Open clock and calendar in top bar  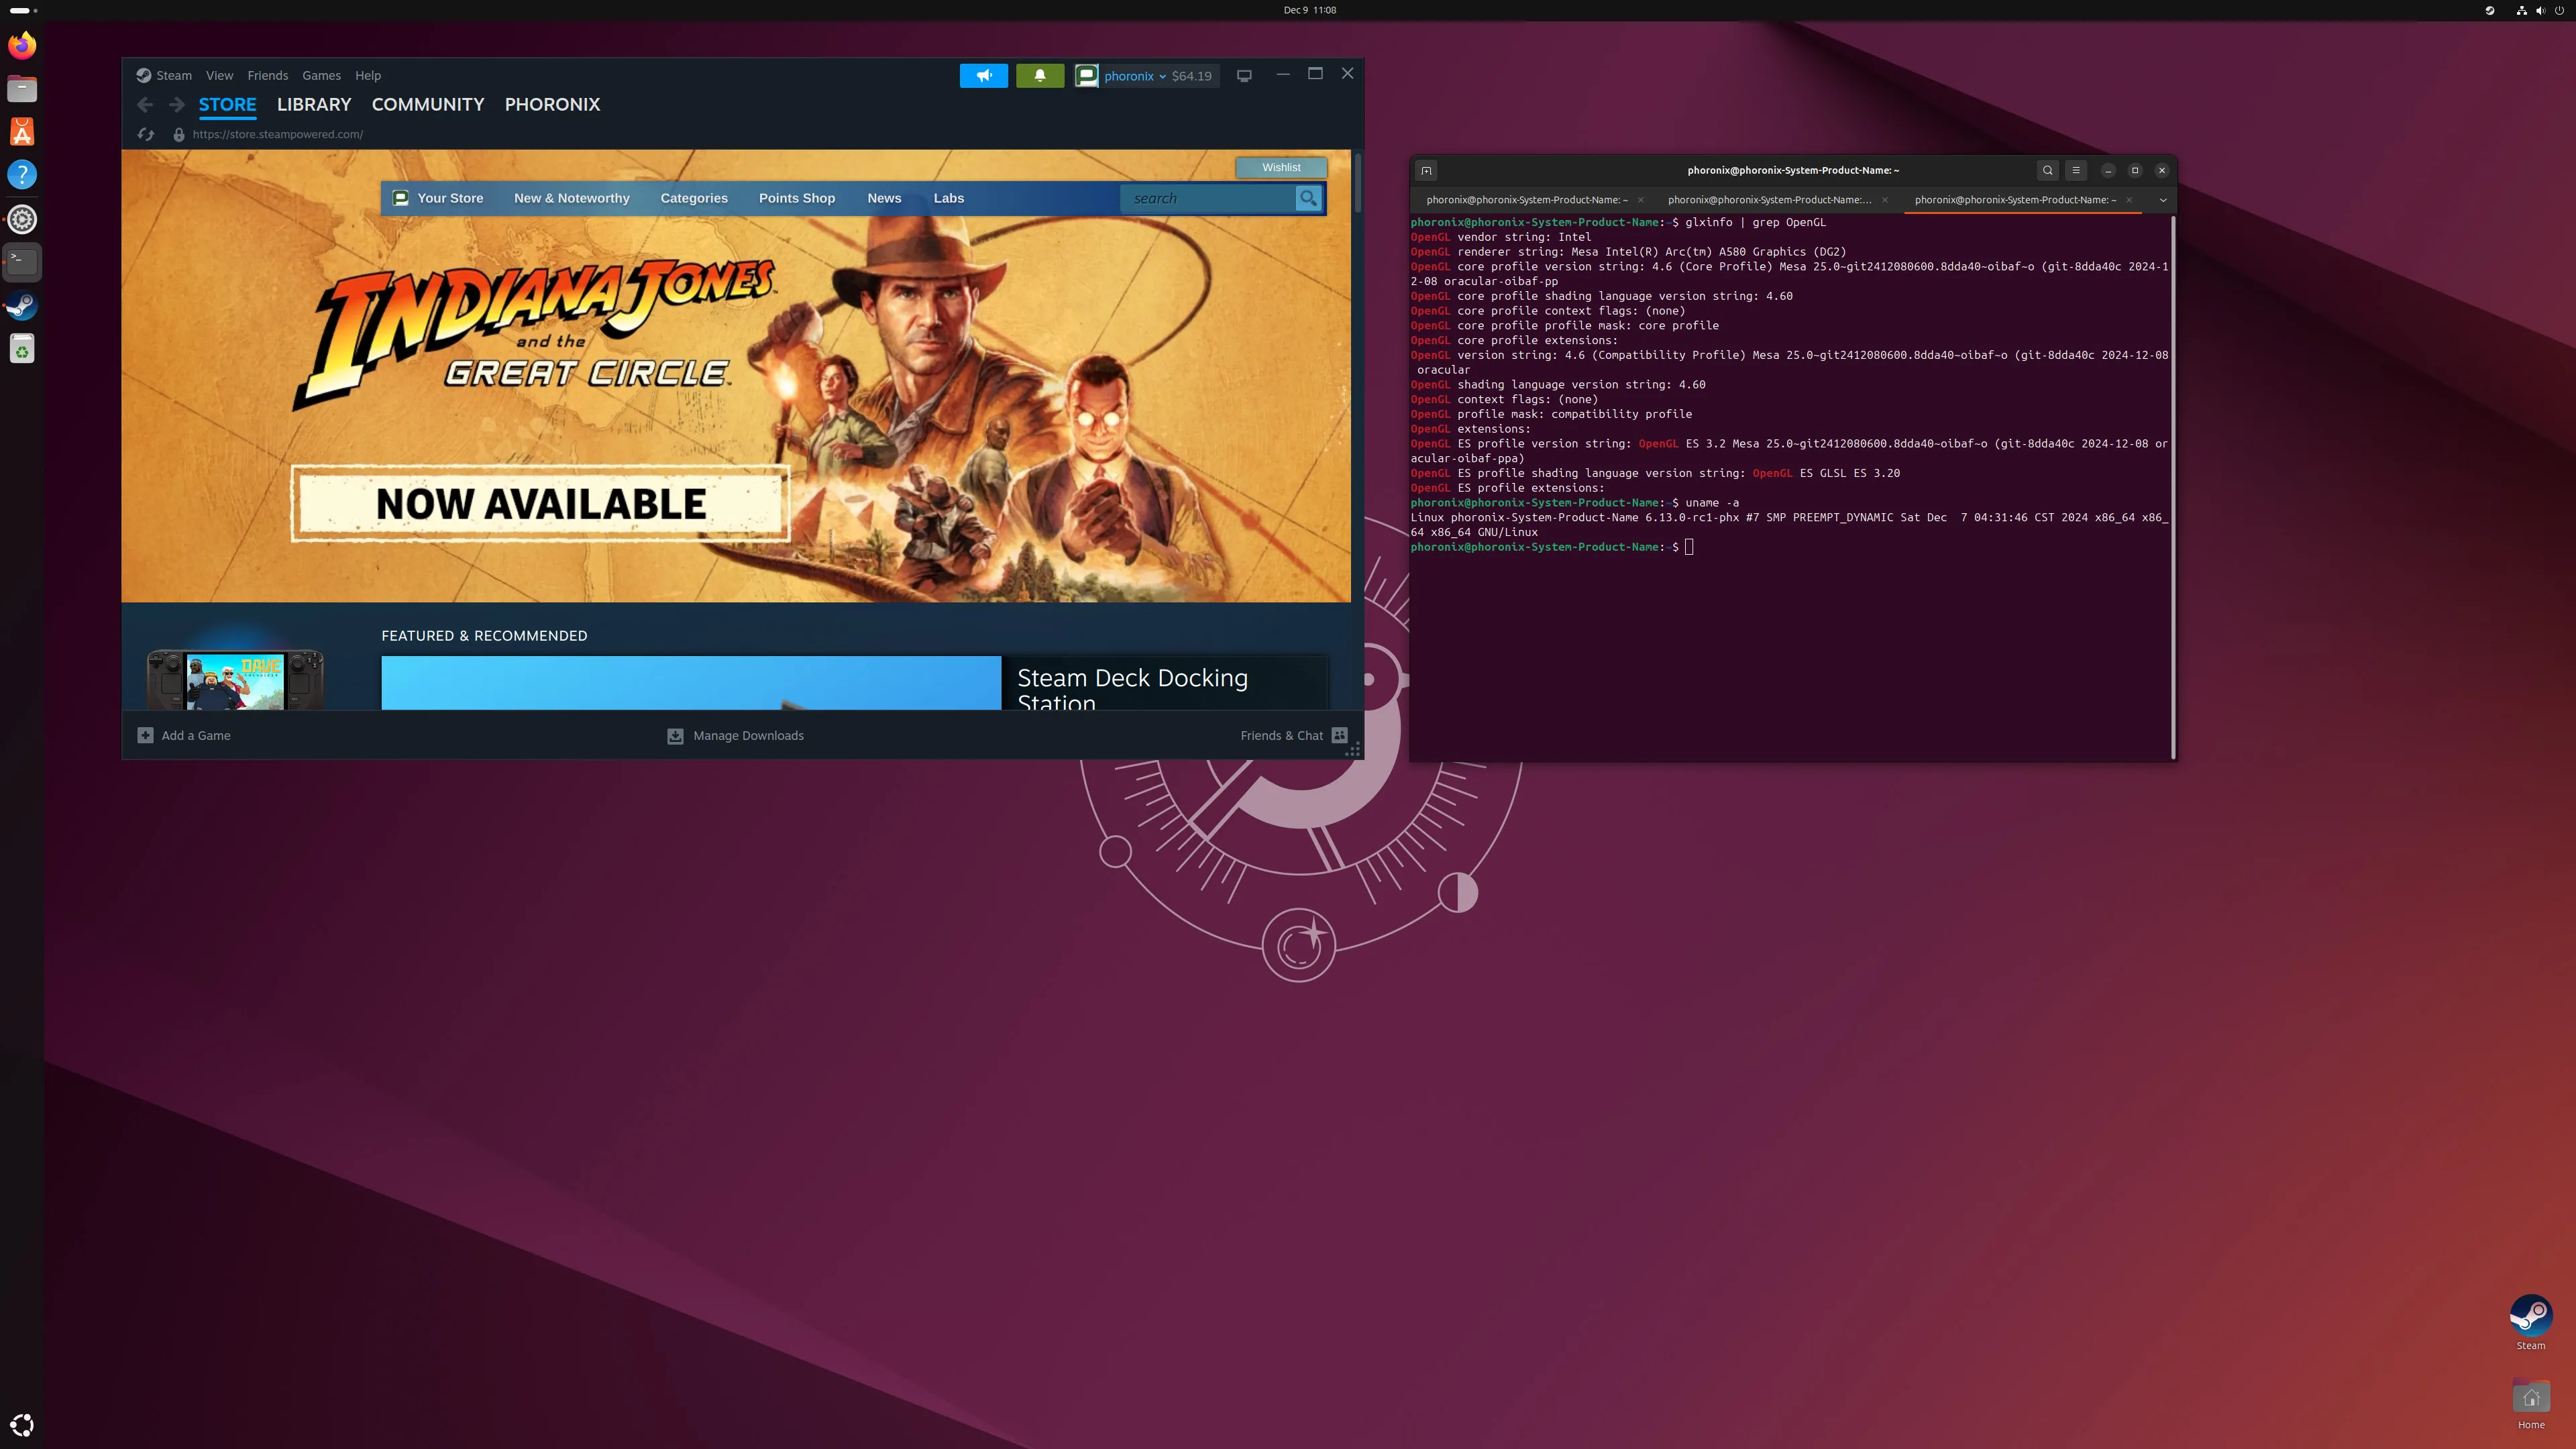pos(1309,10)
